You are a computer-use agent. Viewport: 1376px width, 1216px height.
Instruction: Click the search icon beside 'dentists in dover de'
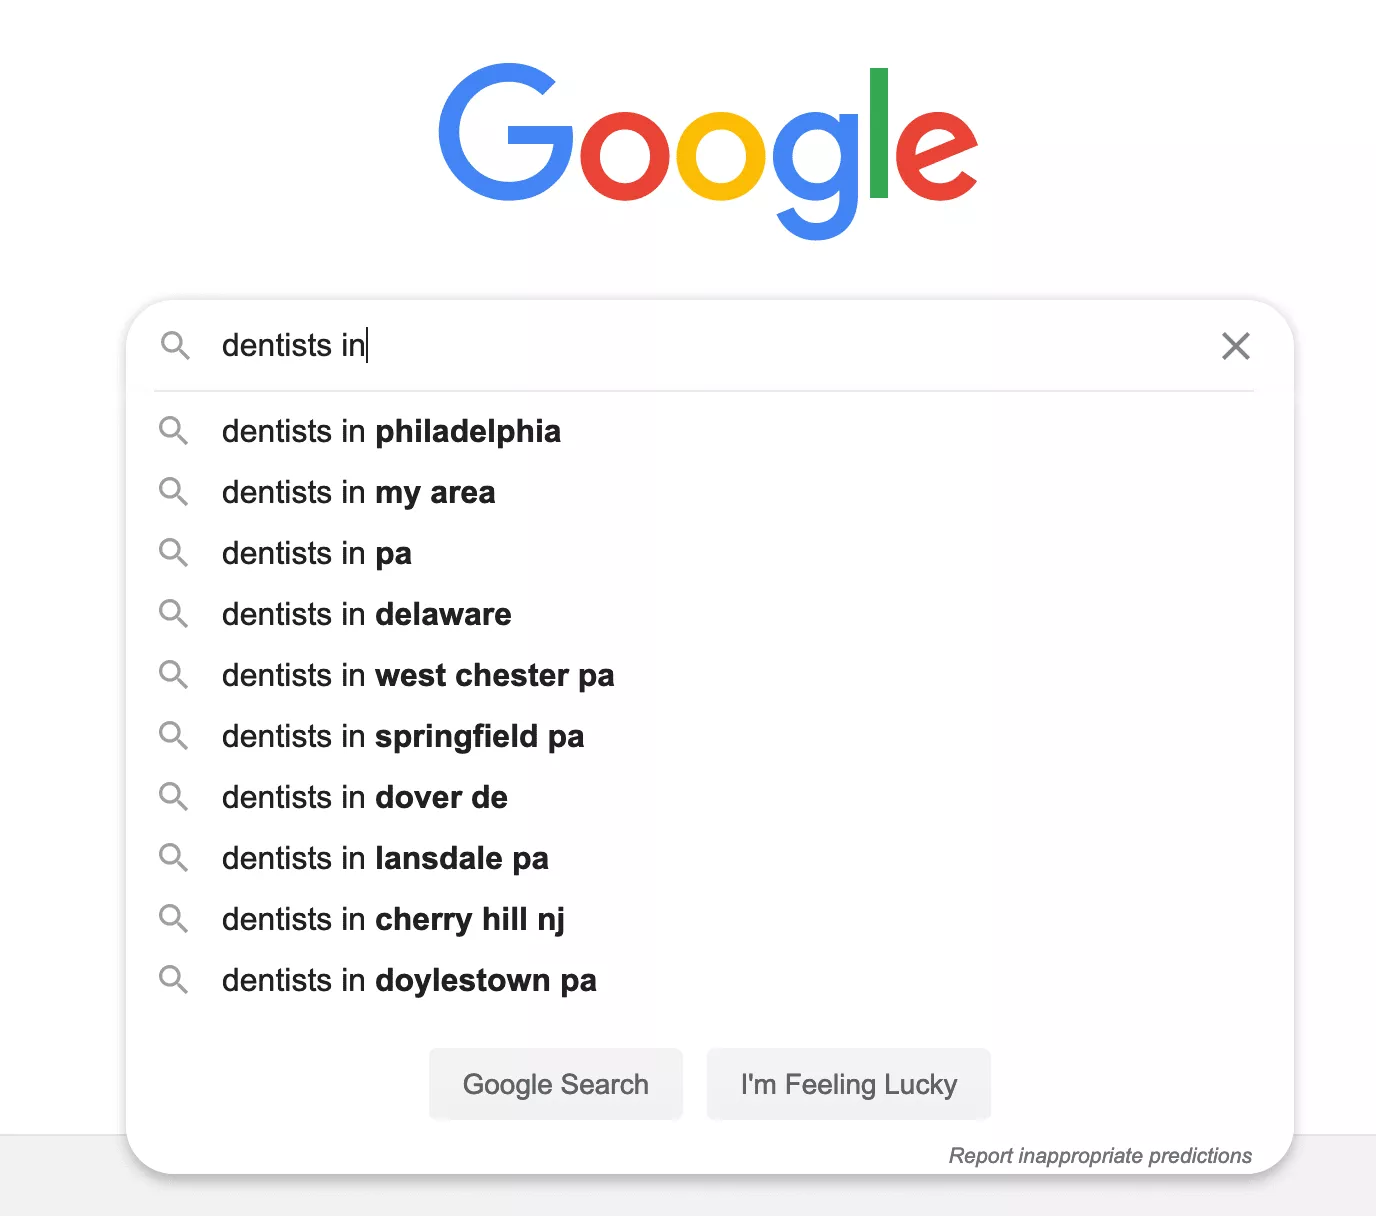tap(174, 797)
